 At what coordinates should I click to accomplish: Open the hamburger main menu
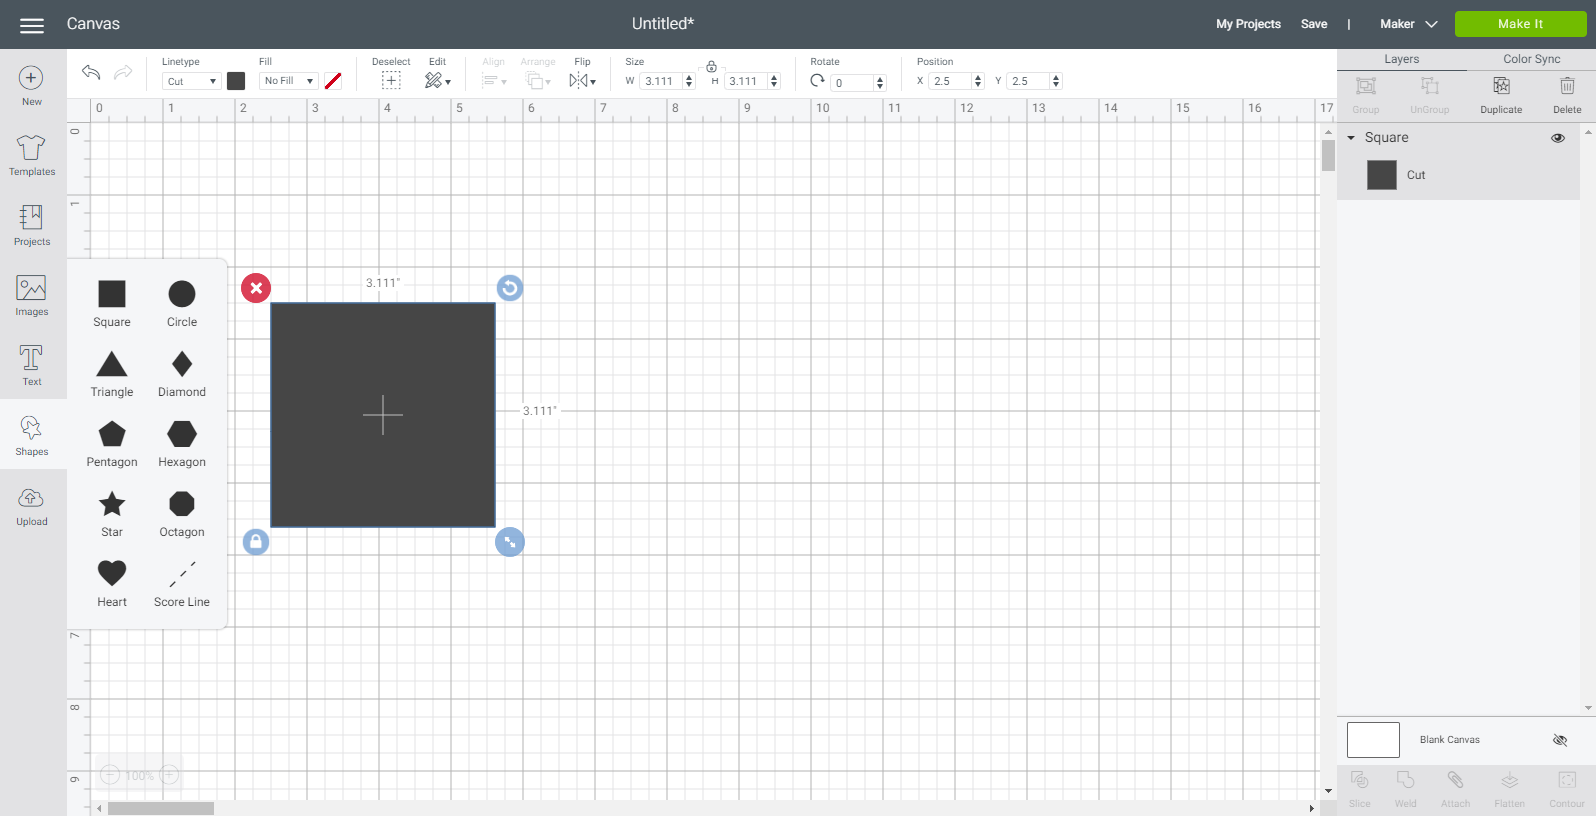pos(32,25)
